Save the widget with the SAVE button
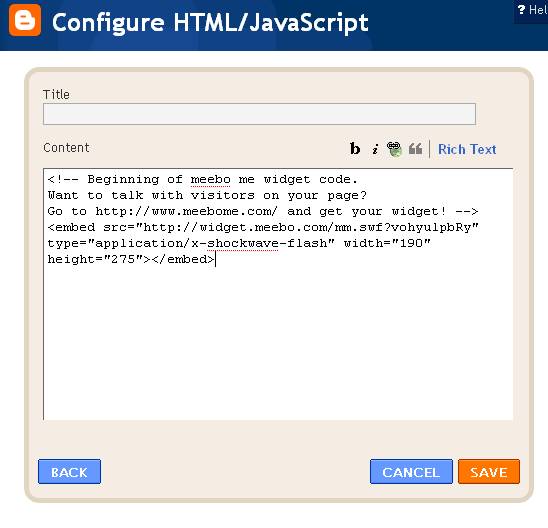 tap(489, 472)
